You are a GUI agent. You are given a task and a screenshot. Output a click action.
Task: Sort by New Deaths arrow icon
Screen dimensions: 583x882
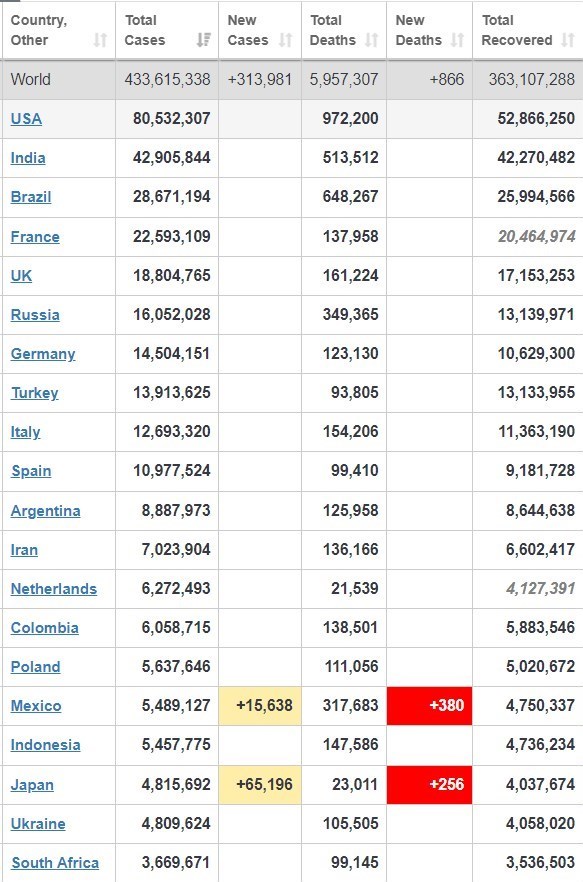[x=458, y=40]
